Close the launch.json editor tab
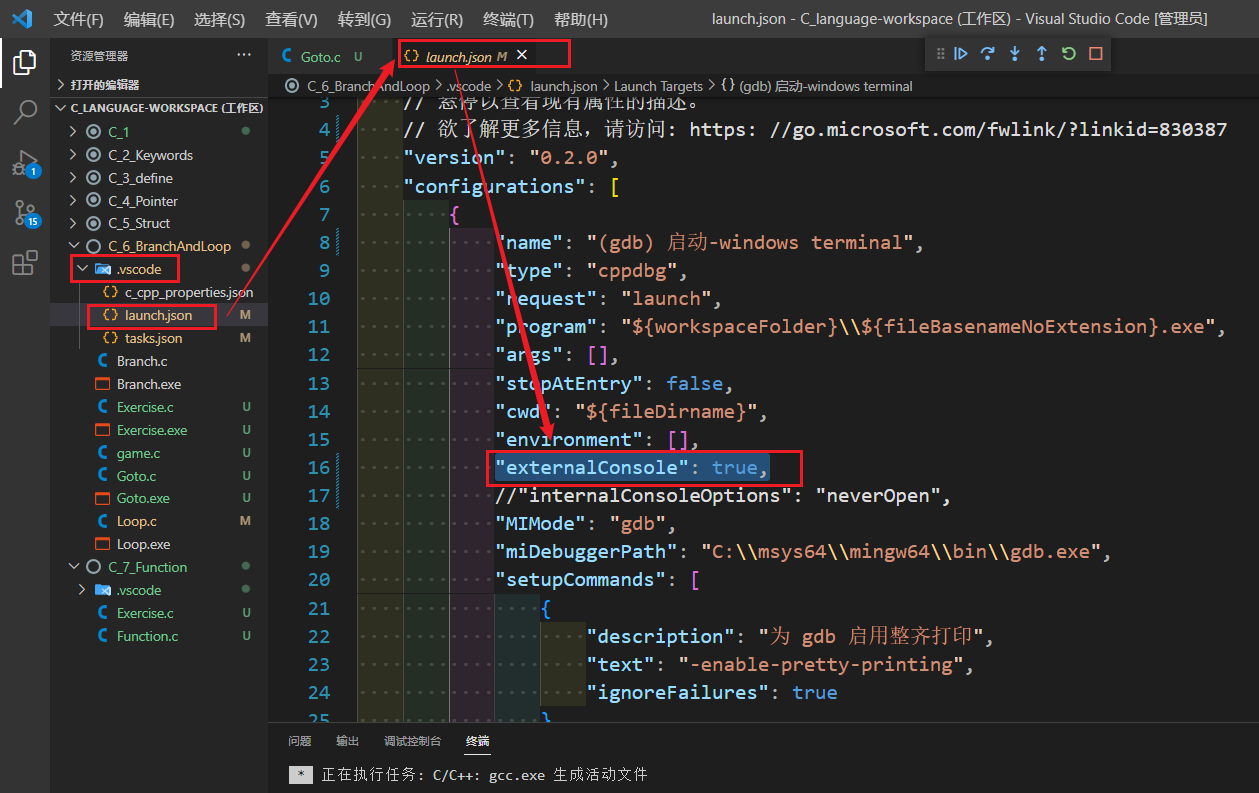This screenshot has height=793, width=1259. tap(521, 55)
